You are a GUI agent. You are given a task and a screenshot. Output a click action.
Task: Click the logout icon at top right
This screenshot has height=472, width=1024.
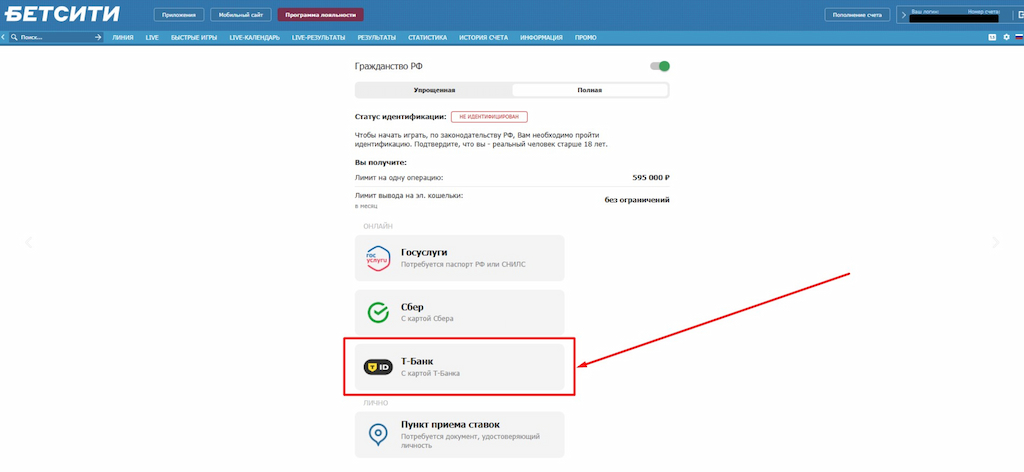click(x=1020, y=15)
